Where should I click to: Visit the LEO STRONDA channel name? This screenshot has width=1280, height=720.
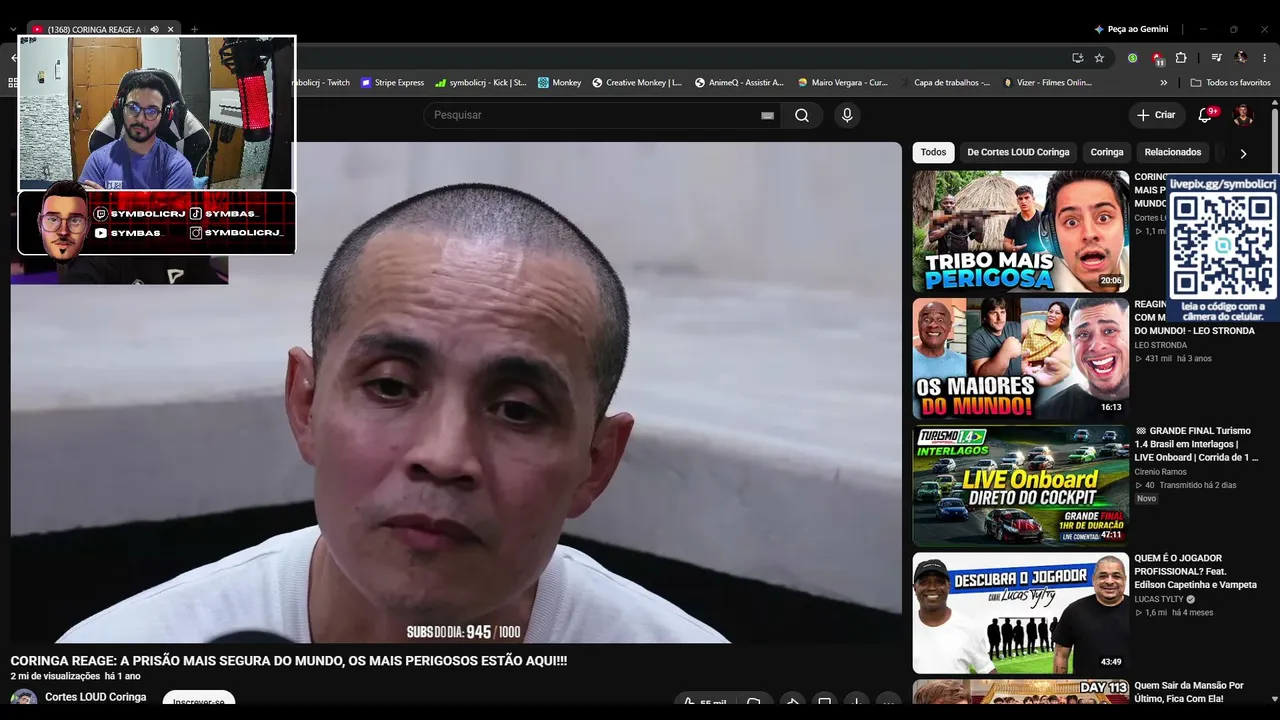click(1160, 345)
